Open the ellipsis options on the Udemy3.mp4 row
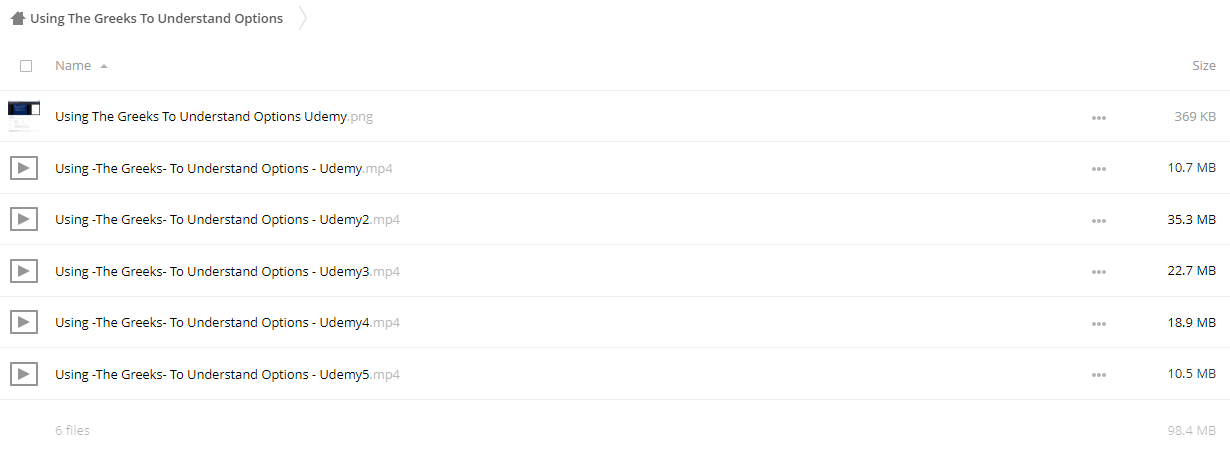This screenshot has width=1230, height=460. [1099, 271]
